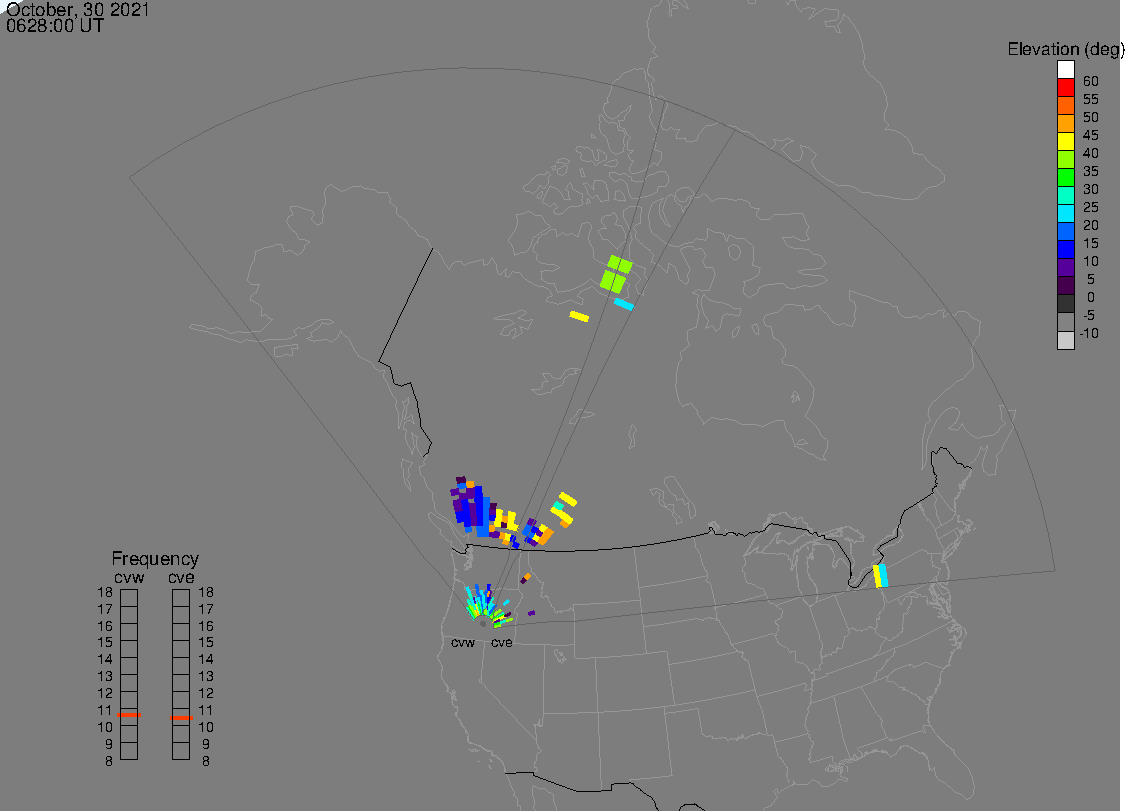
Task: Click the lightest gray swatch at legend bottom
Action: pyautogui.click(x=1065, y=340)
